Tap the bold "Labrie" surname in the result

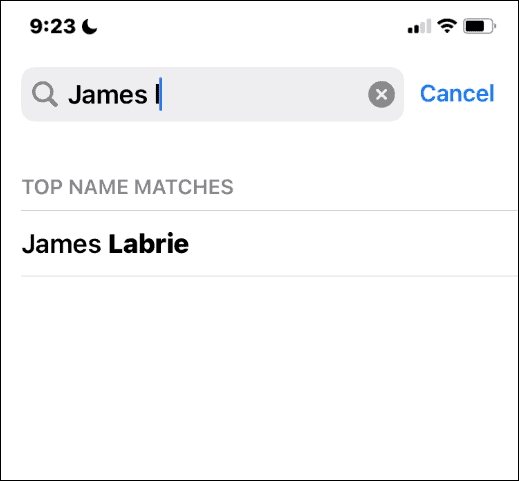(x=149, y=244)
